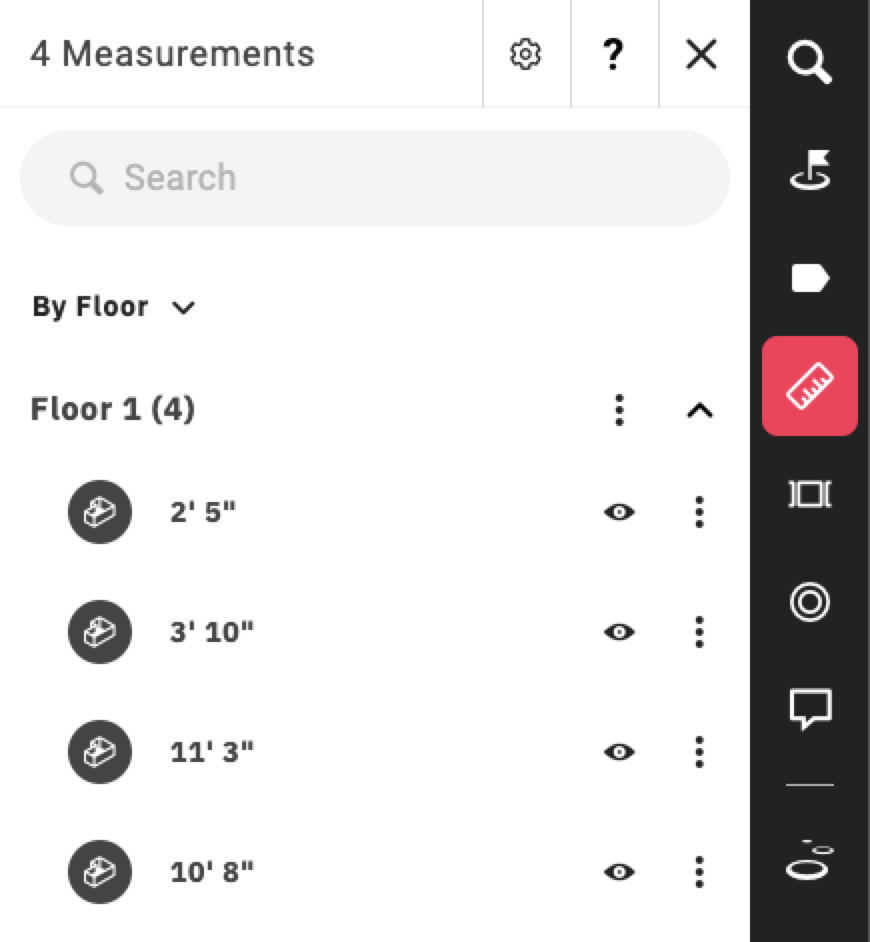The width and height of the screenshot is (870, 942).
Task: Select the red measurement ruler tool
Action: click(x=809, y=386)
